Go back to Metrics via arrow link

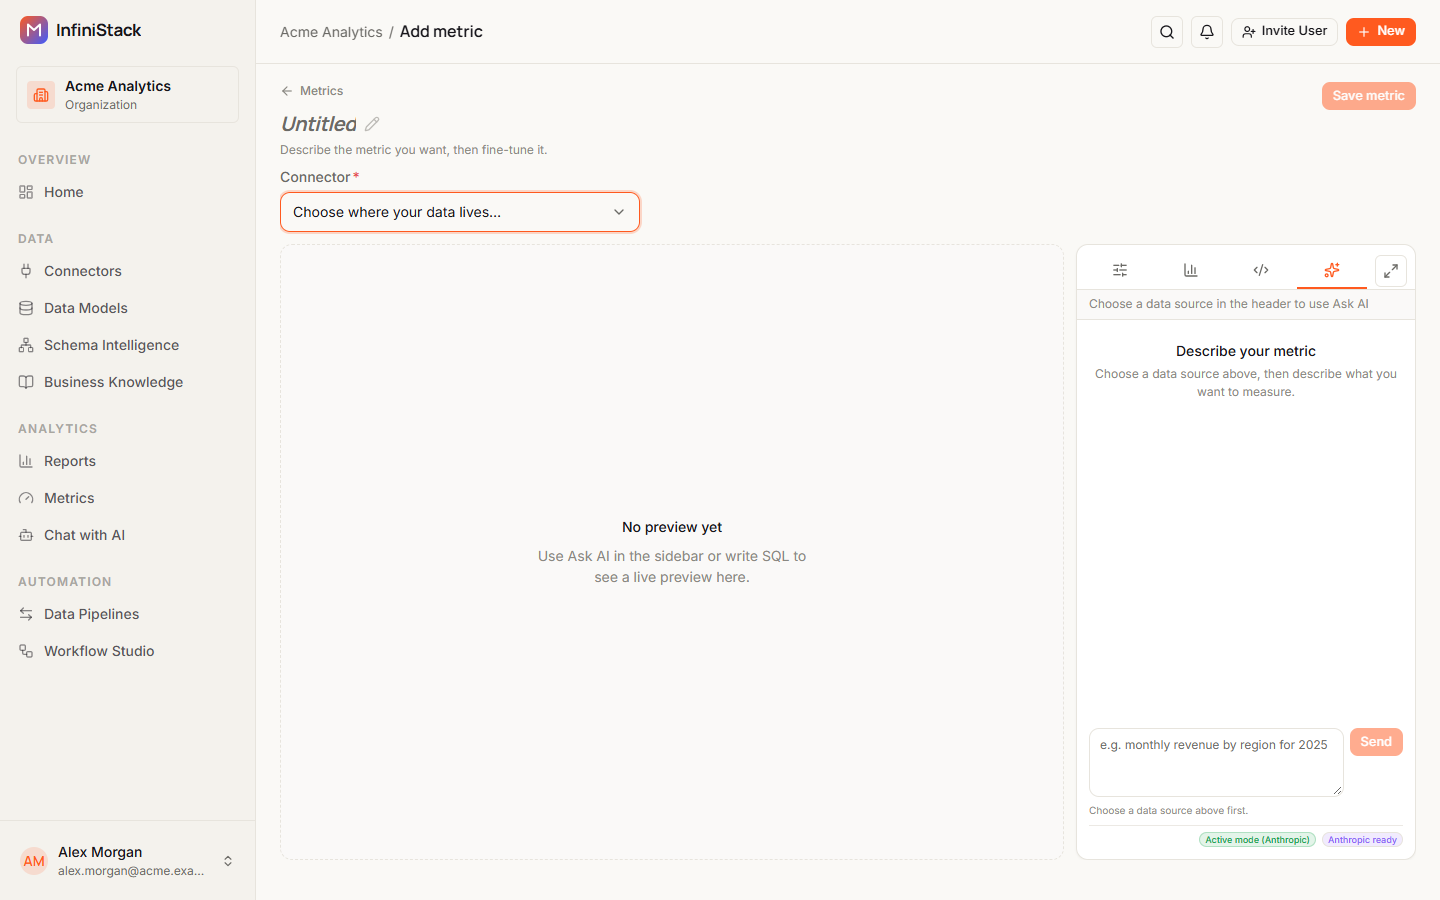312,91
